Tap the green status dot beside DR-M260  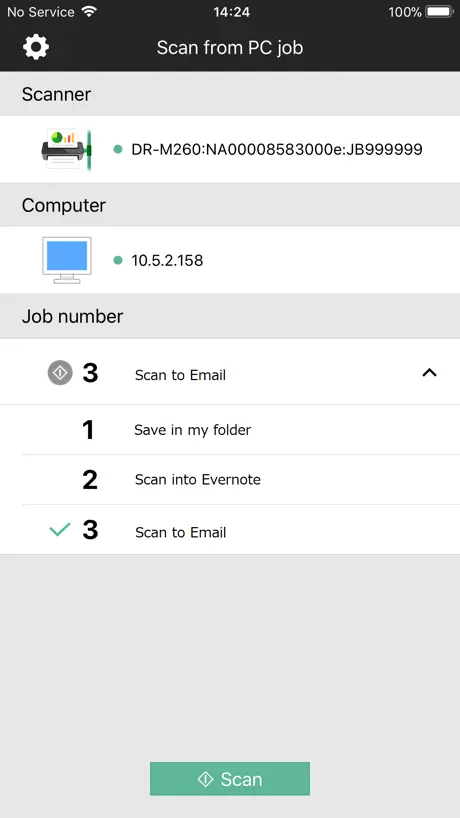tap(118, 150)
